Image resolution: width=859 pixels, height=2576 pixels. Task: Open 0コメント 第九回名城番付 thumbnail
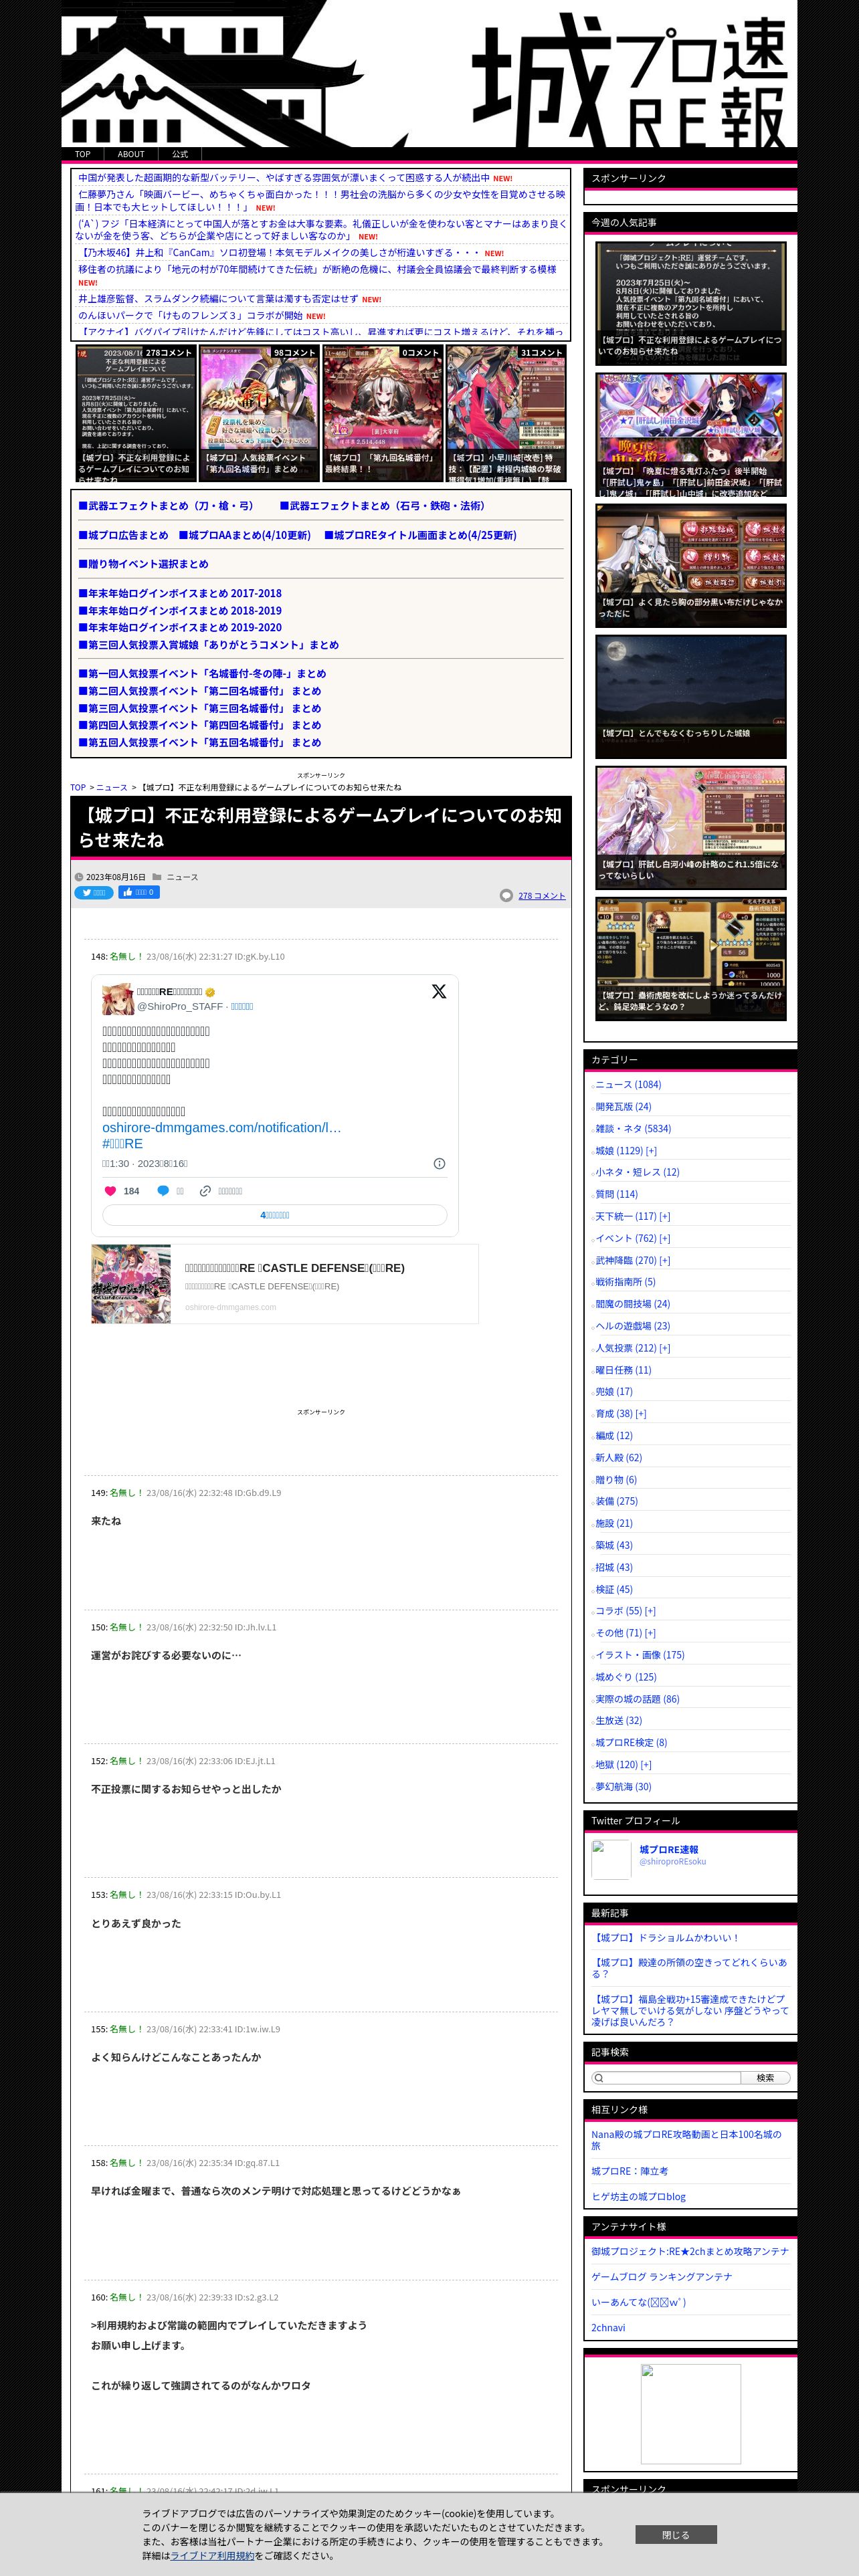click(x=383, y=413)
